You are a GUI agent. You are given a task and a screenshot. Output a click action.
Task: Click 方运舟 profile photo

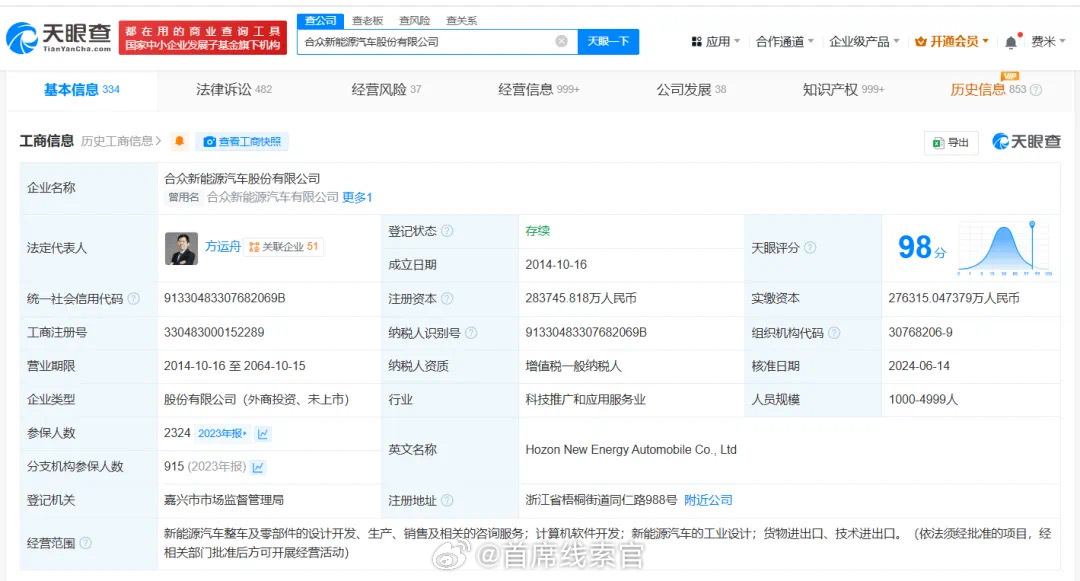[x=181, y=248]
